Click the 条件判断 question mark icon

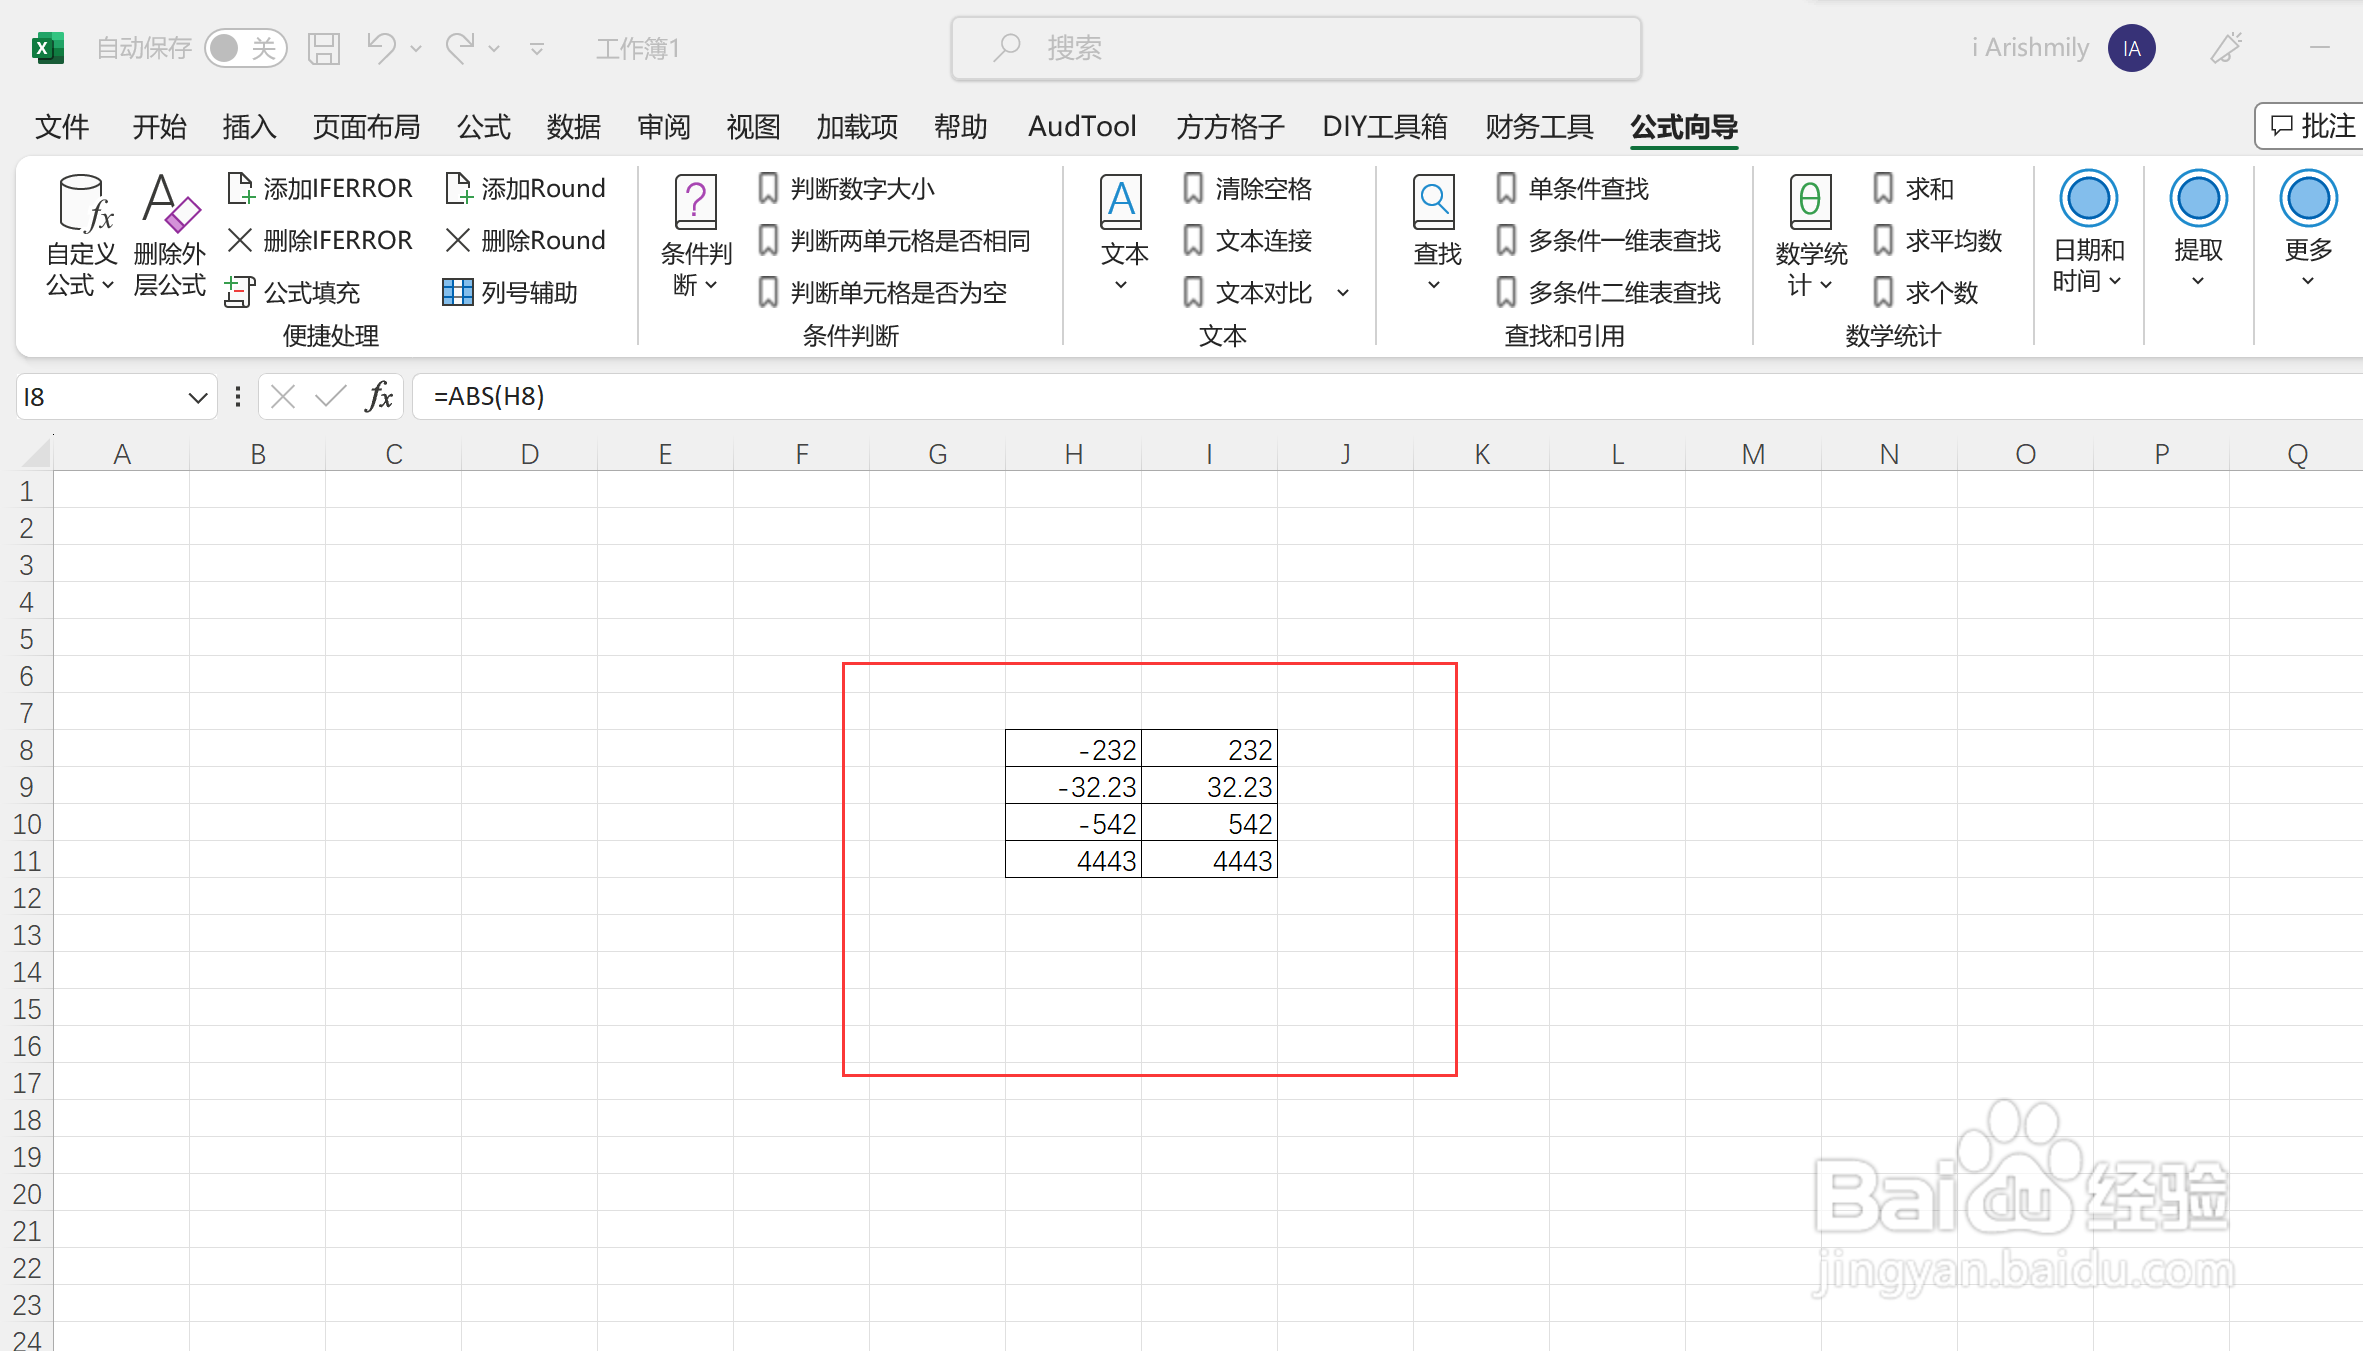point(695,203)
